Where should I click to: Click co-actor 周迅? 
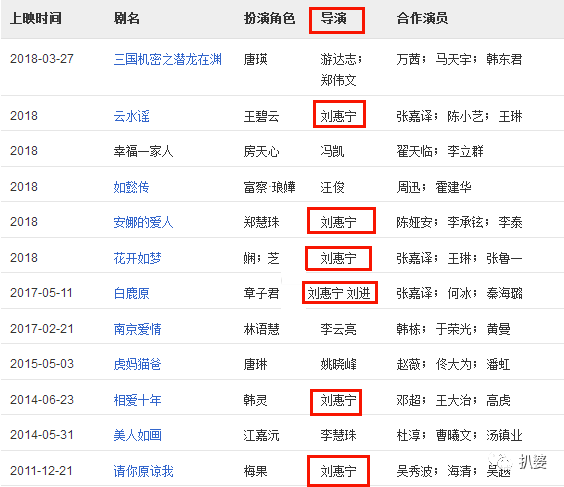[408, 187]
